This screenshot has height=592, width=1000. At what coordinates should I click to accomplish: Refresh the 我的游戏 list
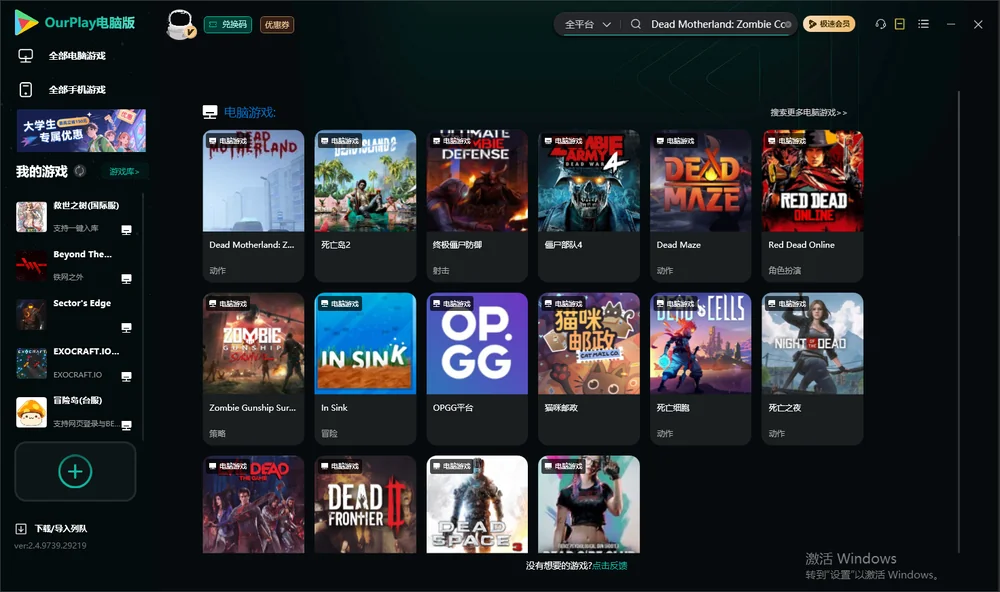80,171
